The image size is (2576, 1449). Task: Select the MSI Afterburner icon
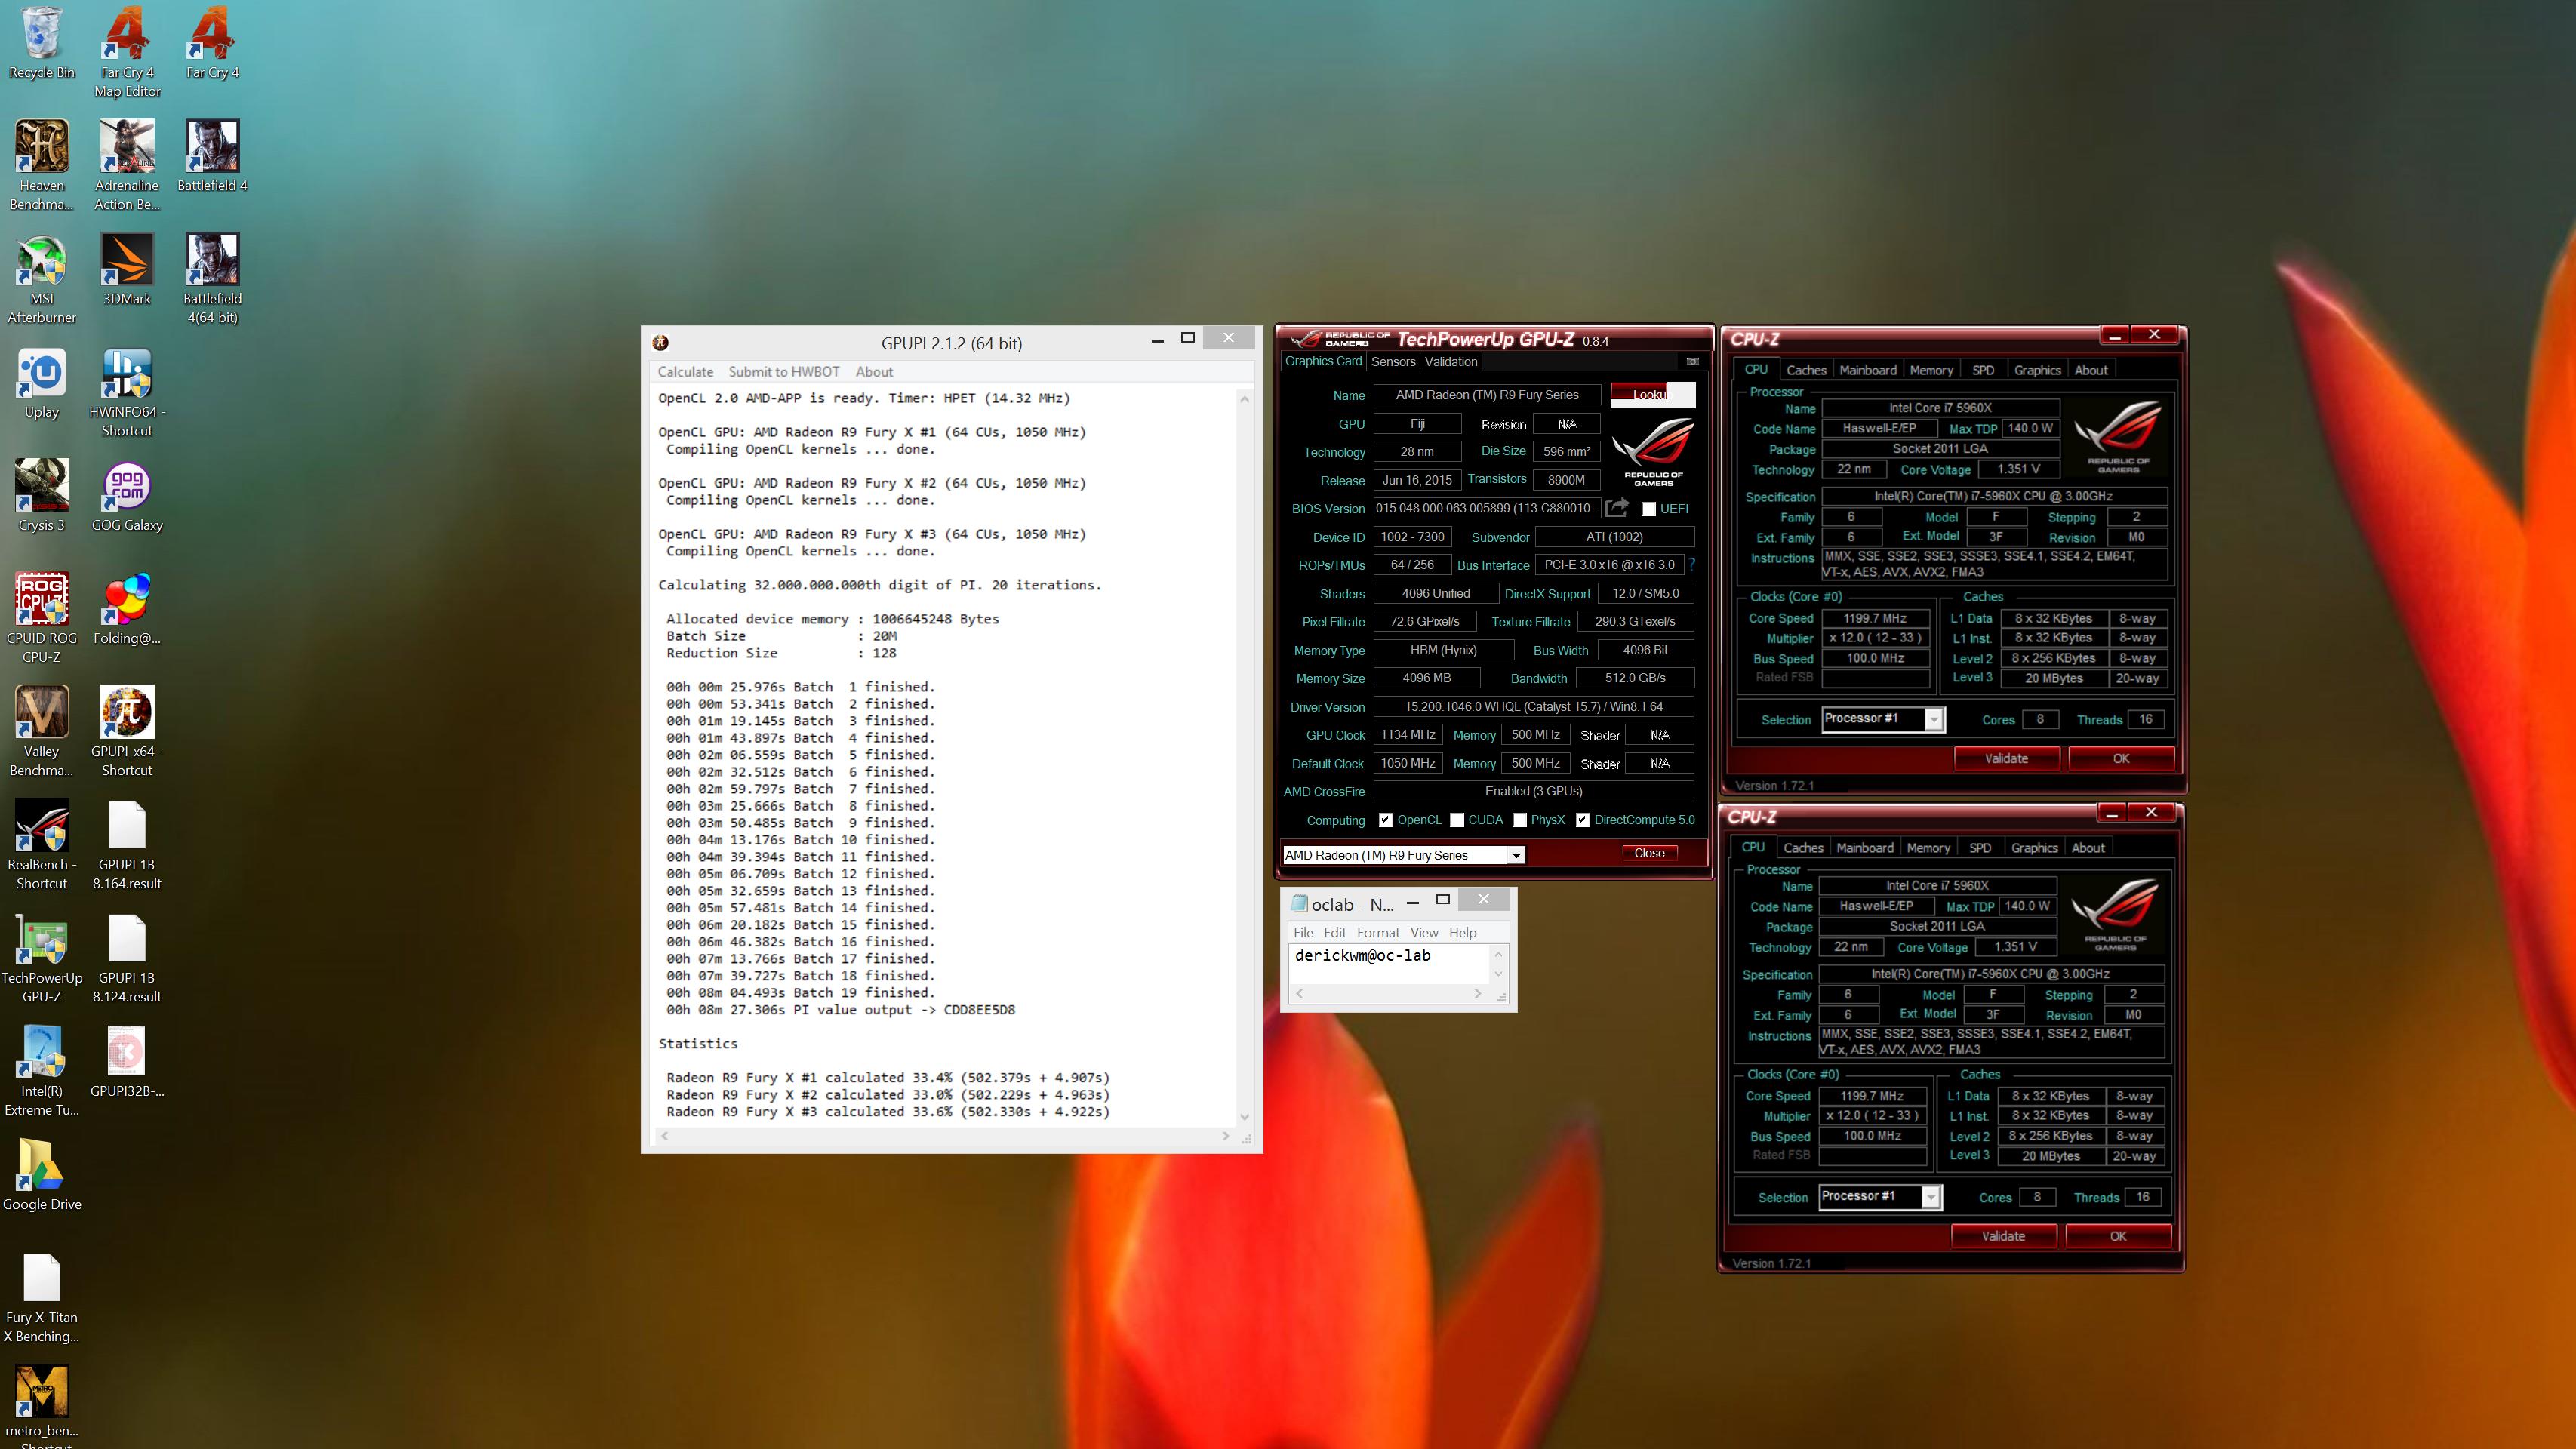click(x=42, y=278)
